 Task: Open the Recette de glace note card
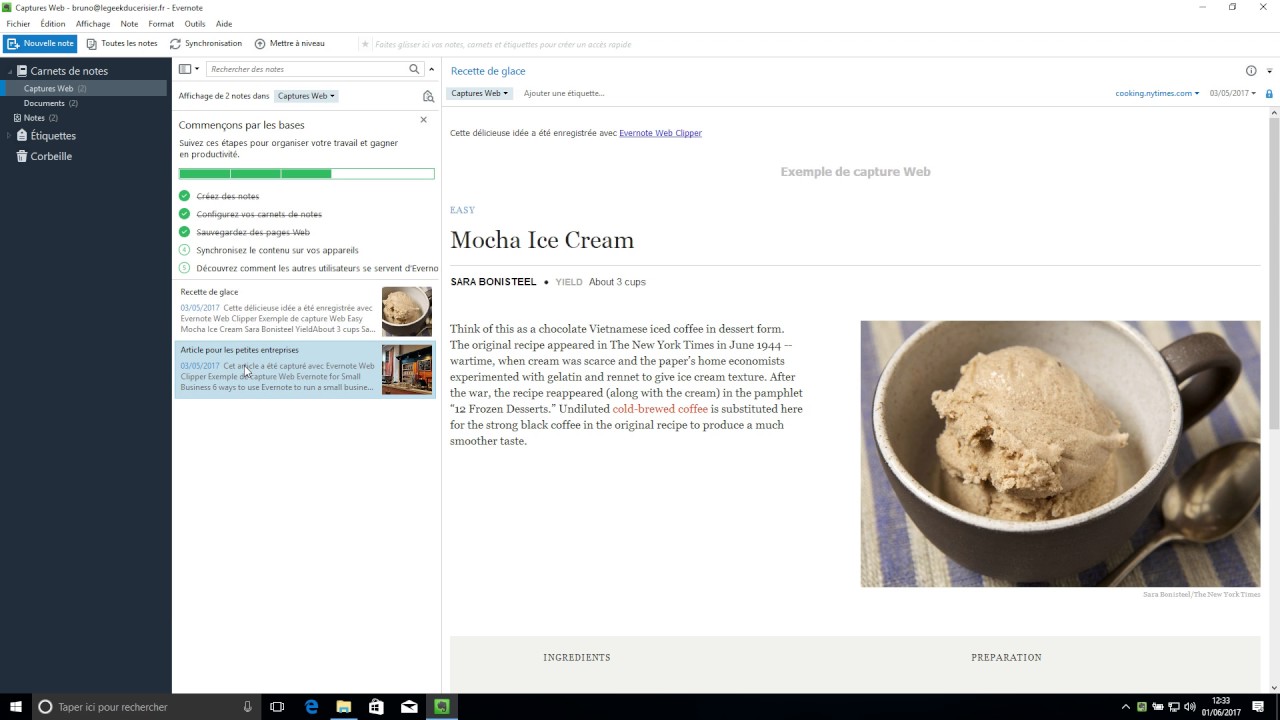(x=306, y=311)
